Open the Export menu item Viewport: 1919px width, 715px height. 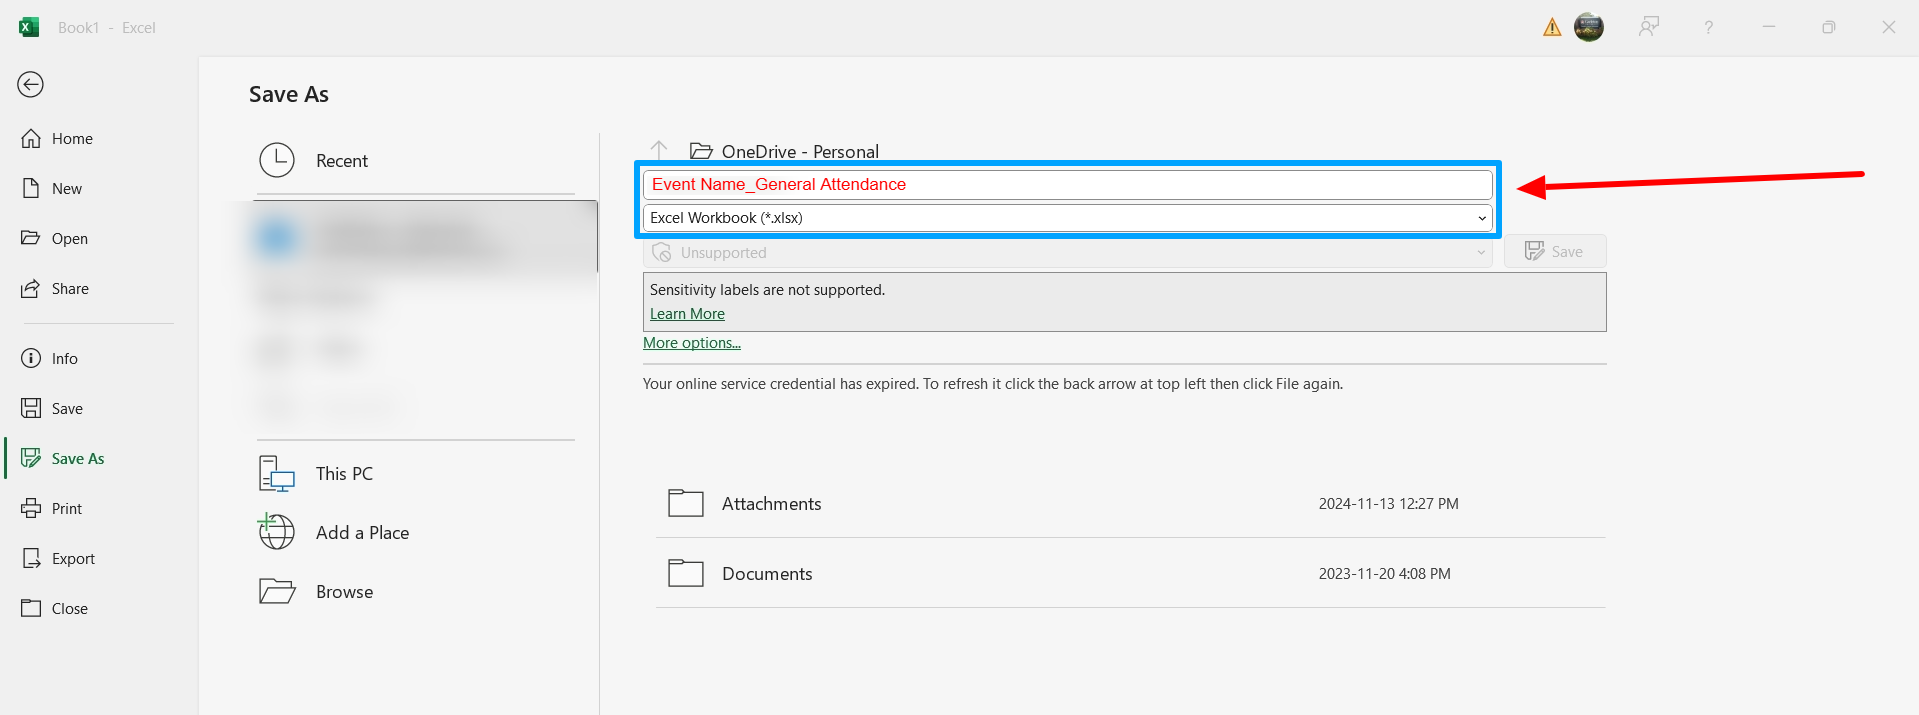pyautogui.click(x=73, y=559)
